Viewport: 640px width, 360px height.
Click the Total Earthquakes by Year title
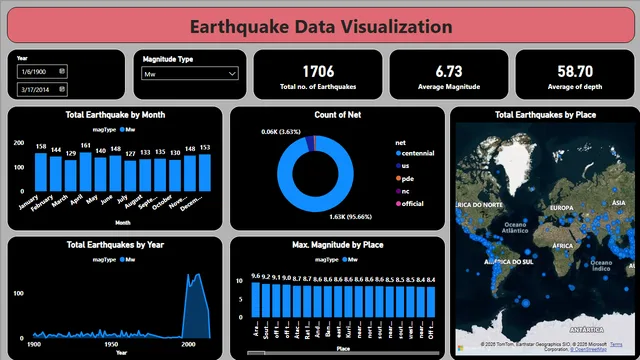pos(115,245)
